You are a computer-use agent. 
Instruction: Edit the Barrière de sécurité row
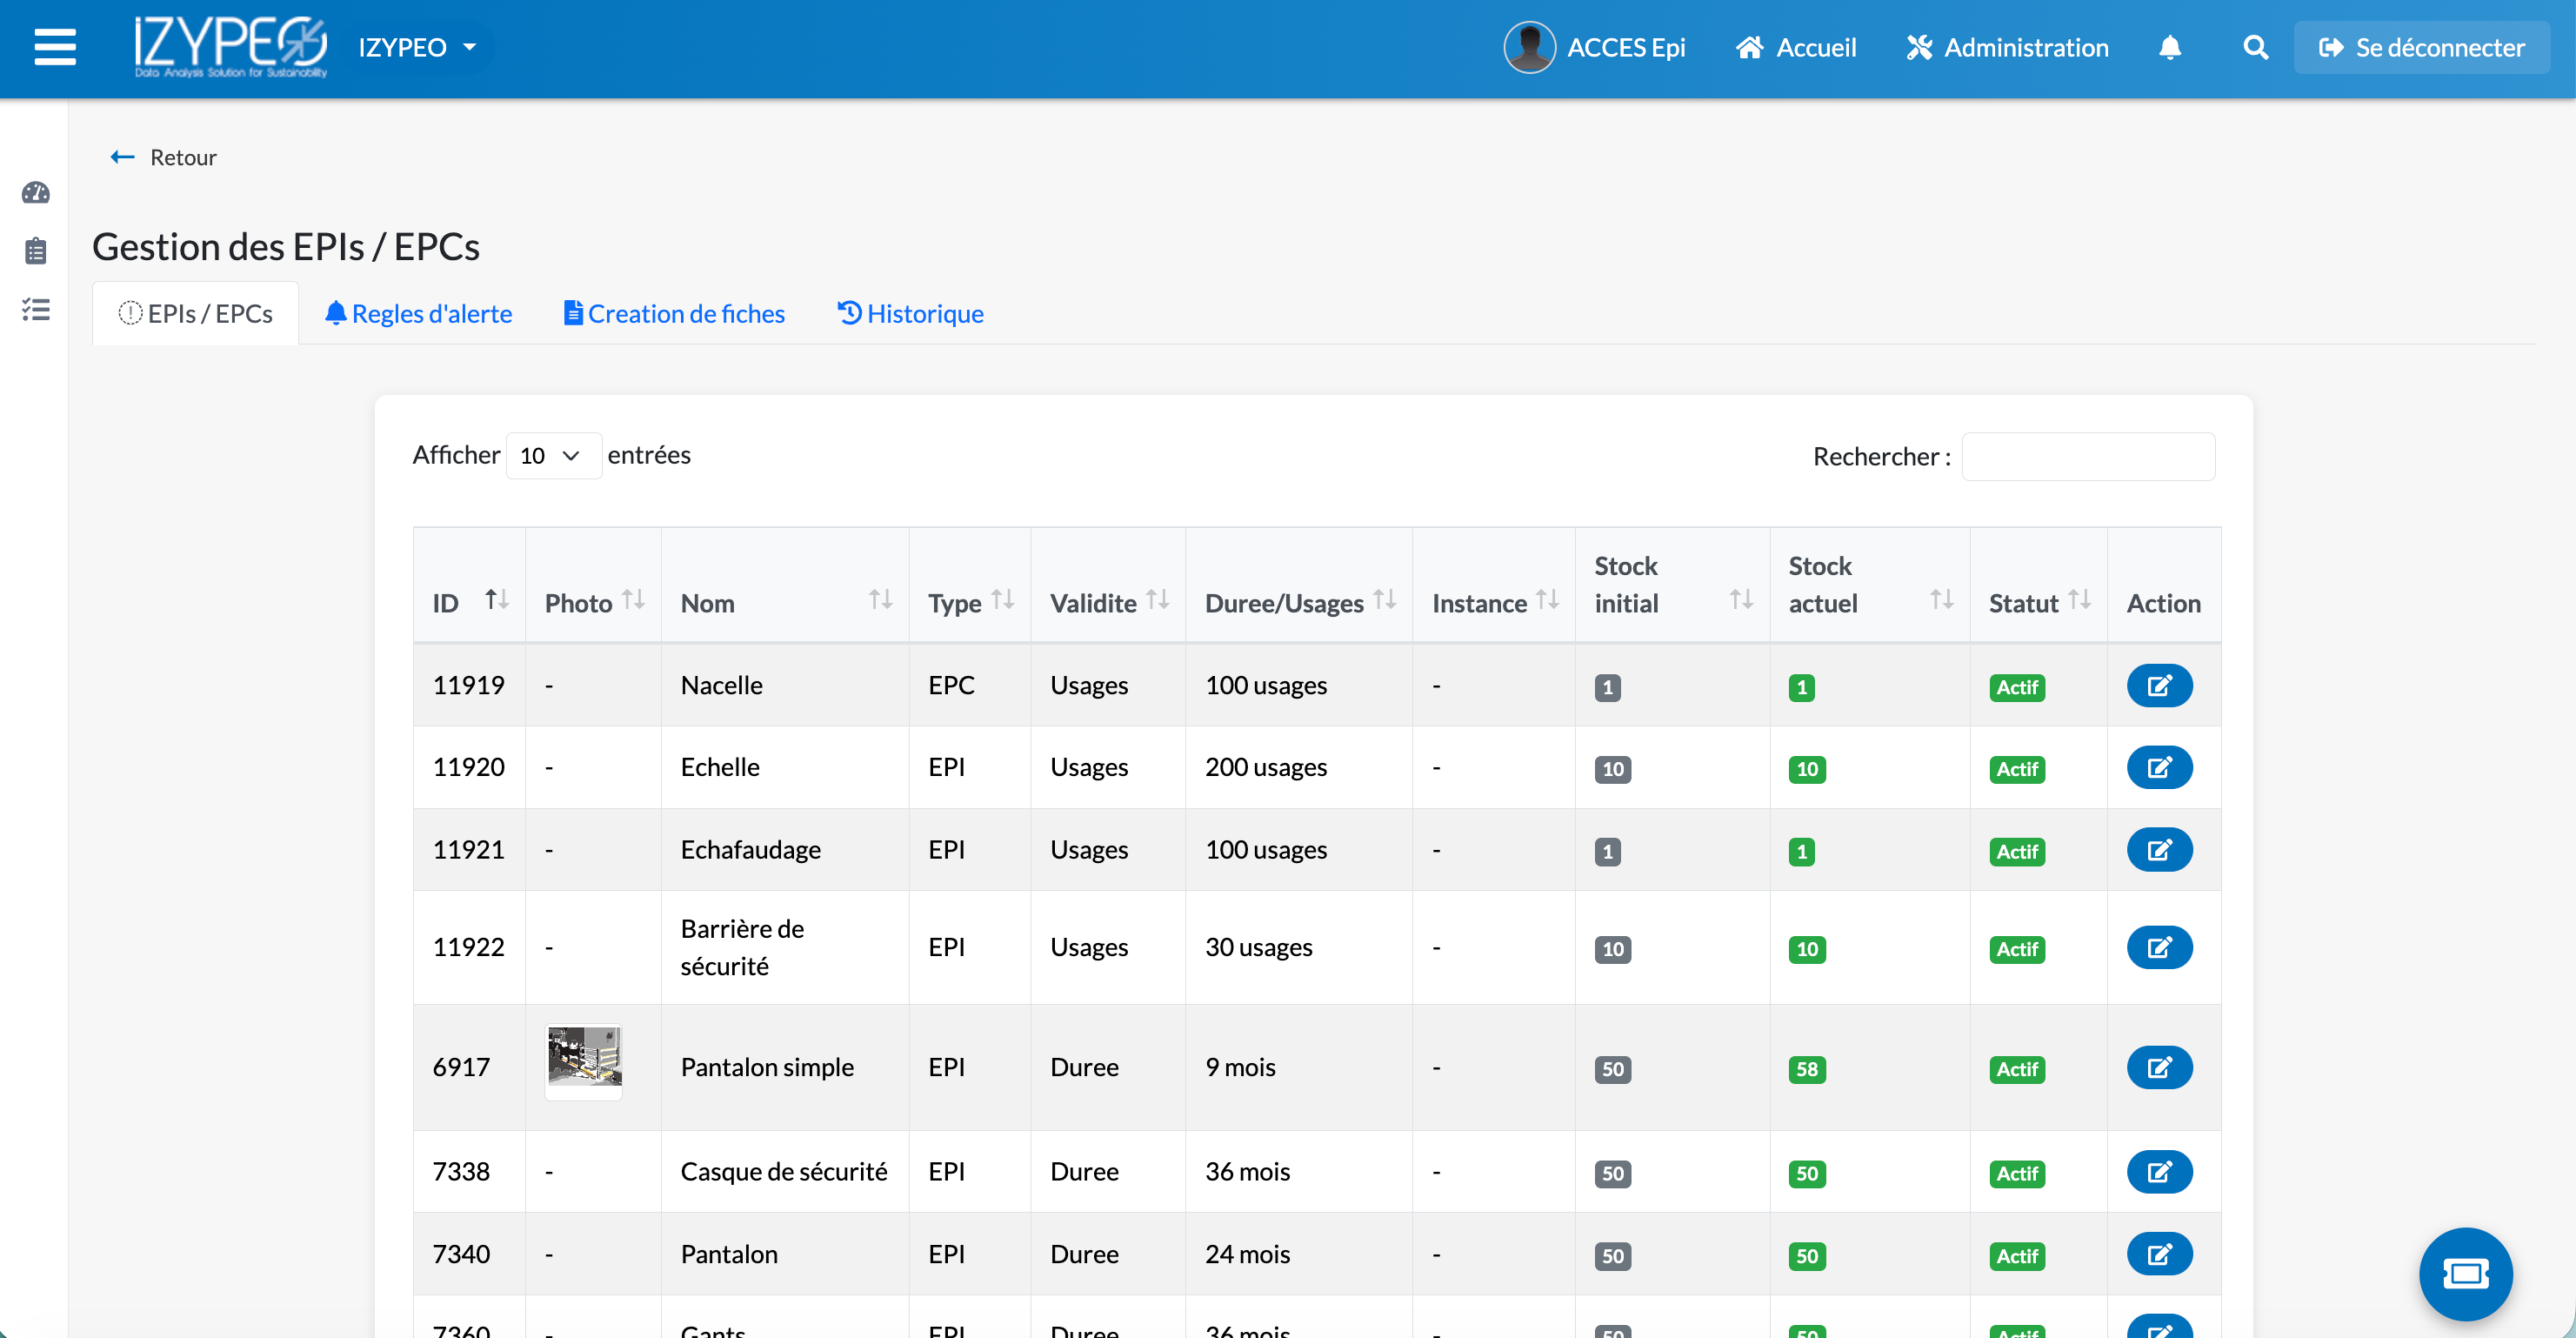[x=2159, y=948]
